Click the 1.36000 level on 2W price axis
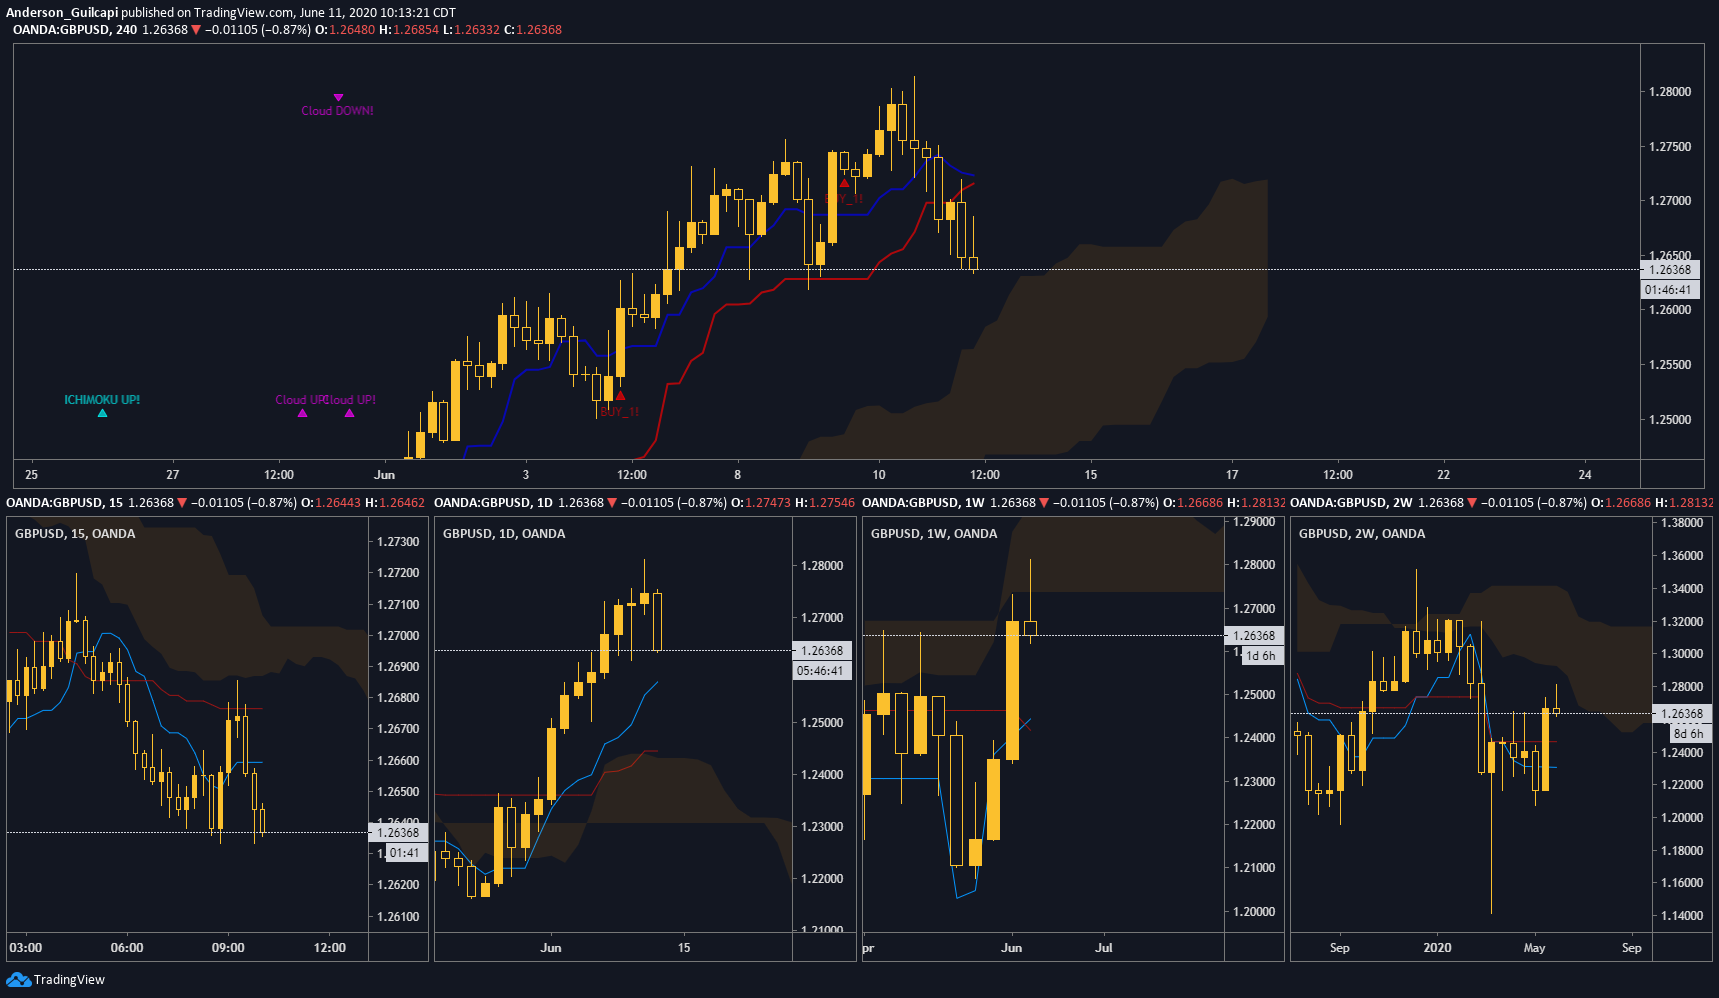Viewport: 1719px width, 998px height. click(1682, 556)
